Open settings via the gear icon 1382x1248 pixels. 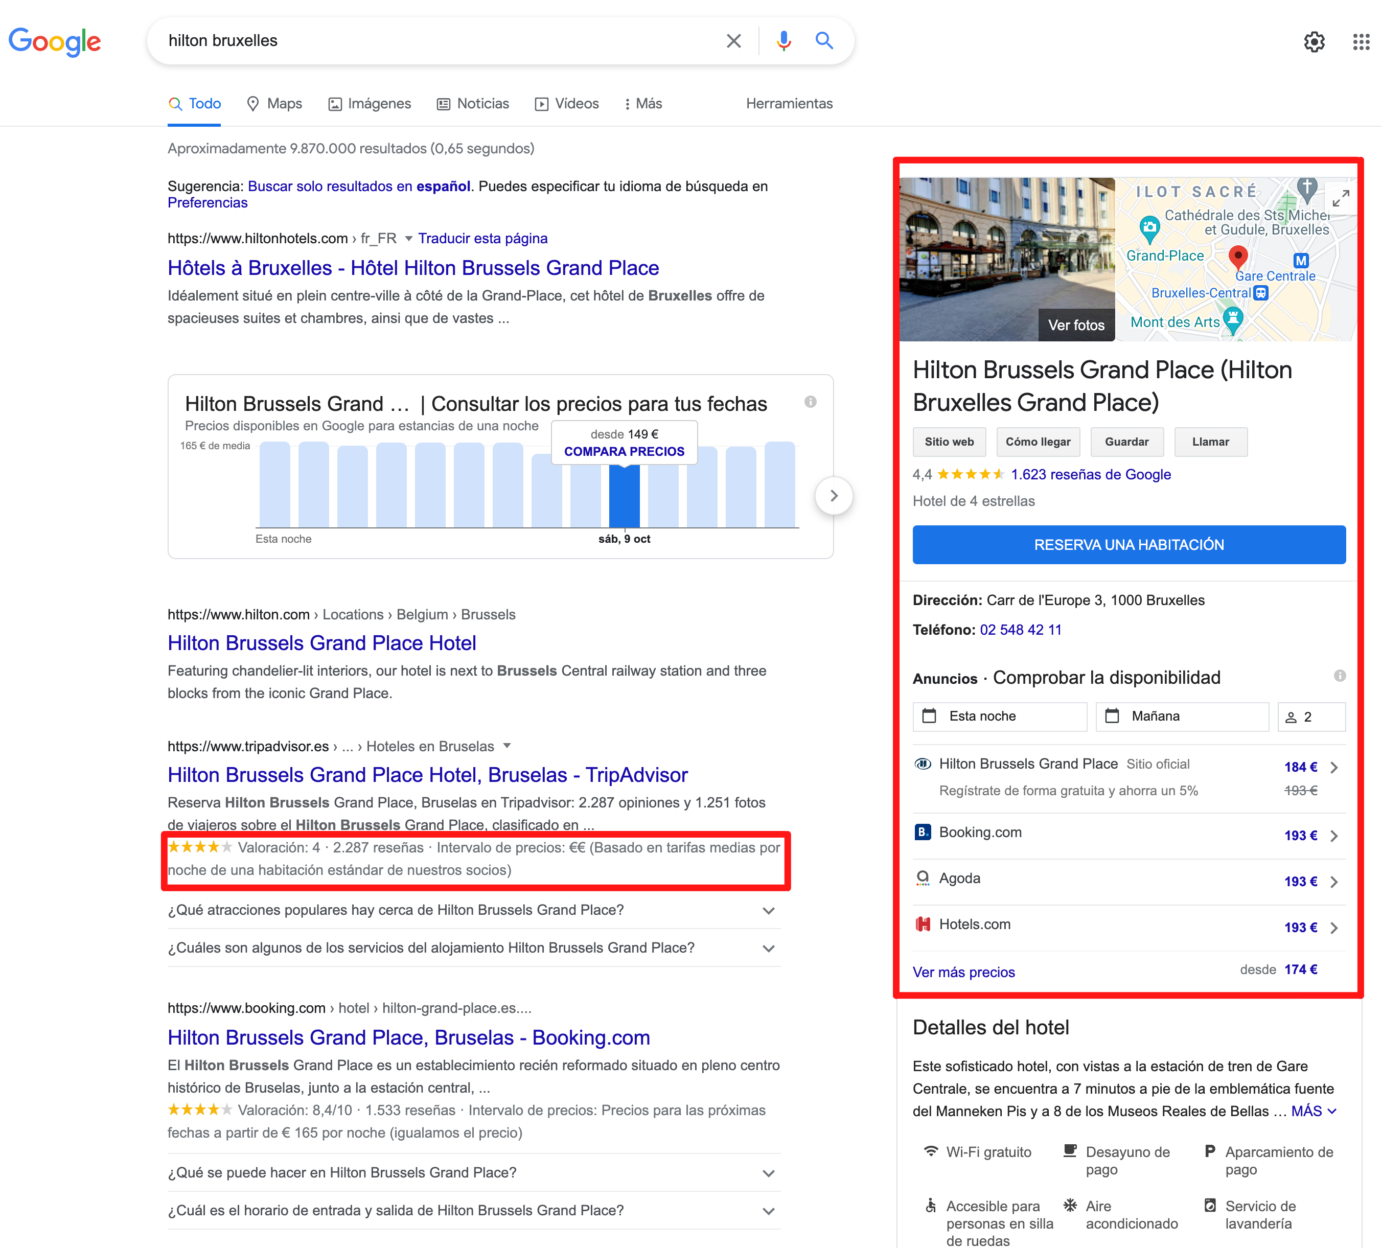pyautogui.click(x=1314, y=42)
